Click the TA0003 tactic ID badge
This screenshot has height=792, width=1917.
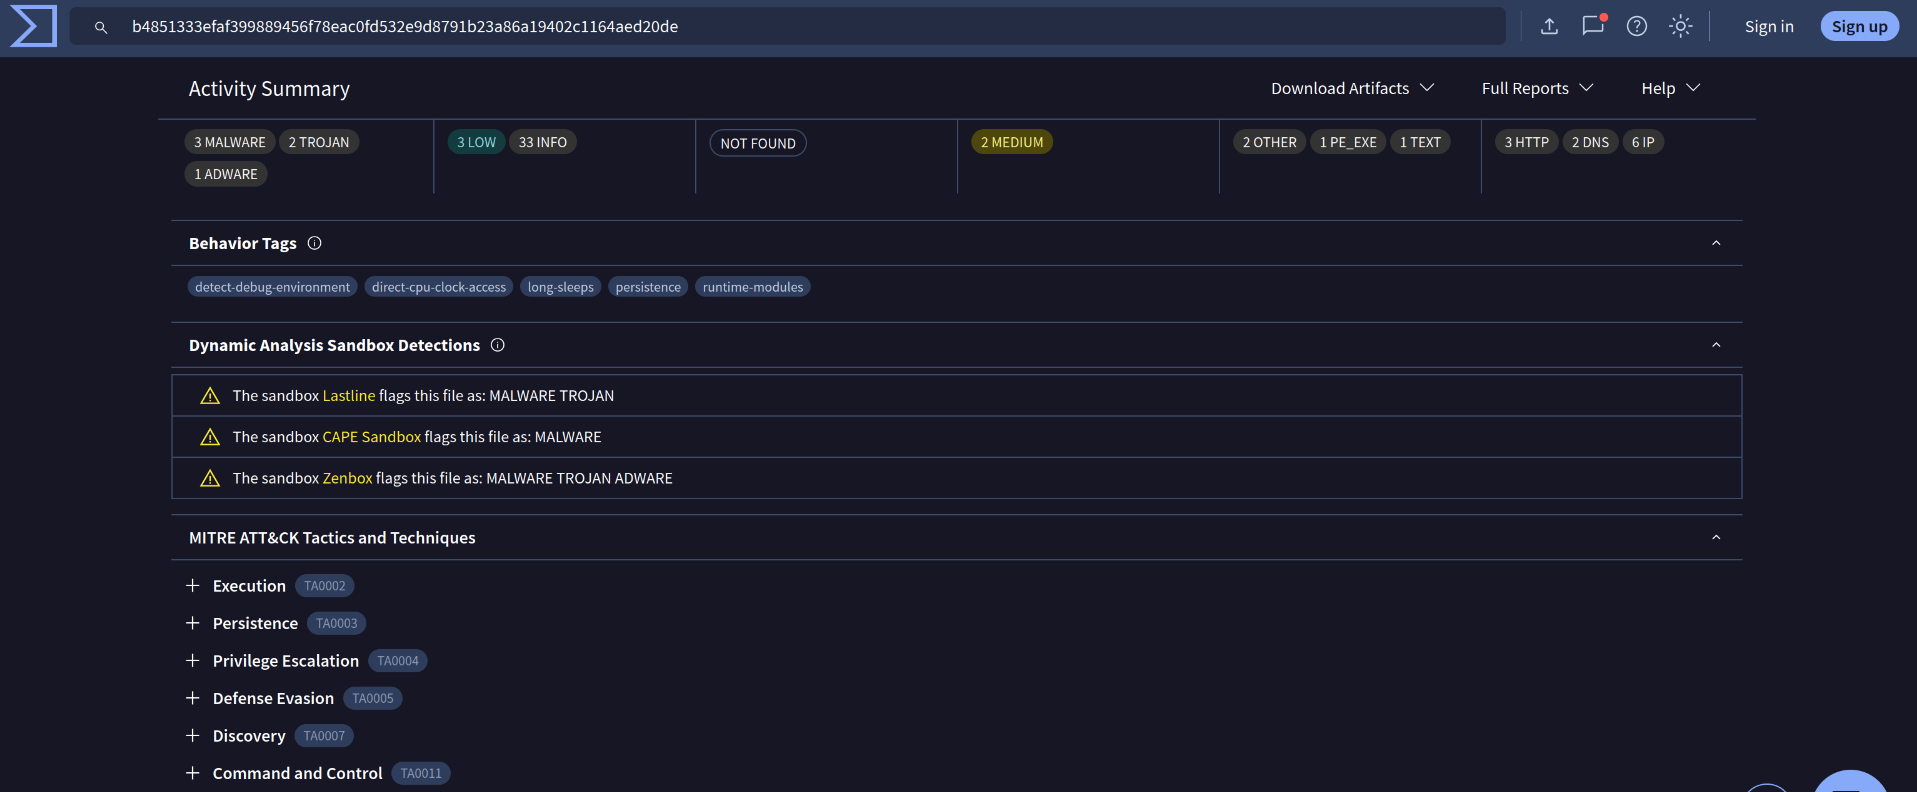click(337, 623)
